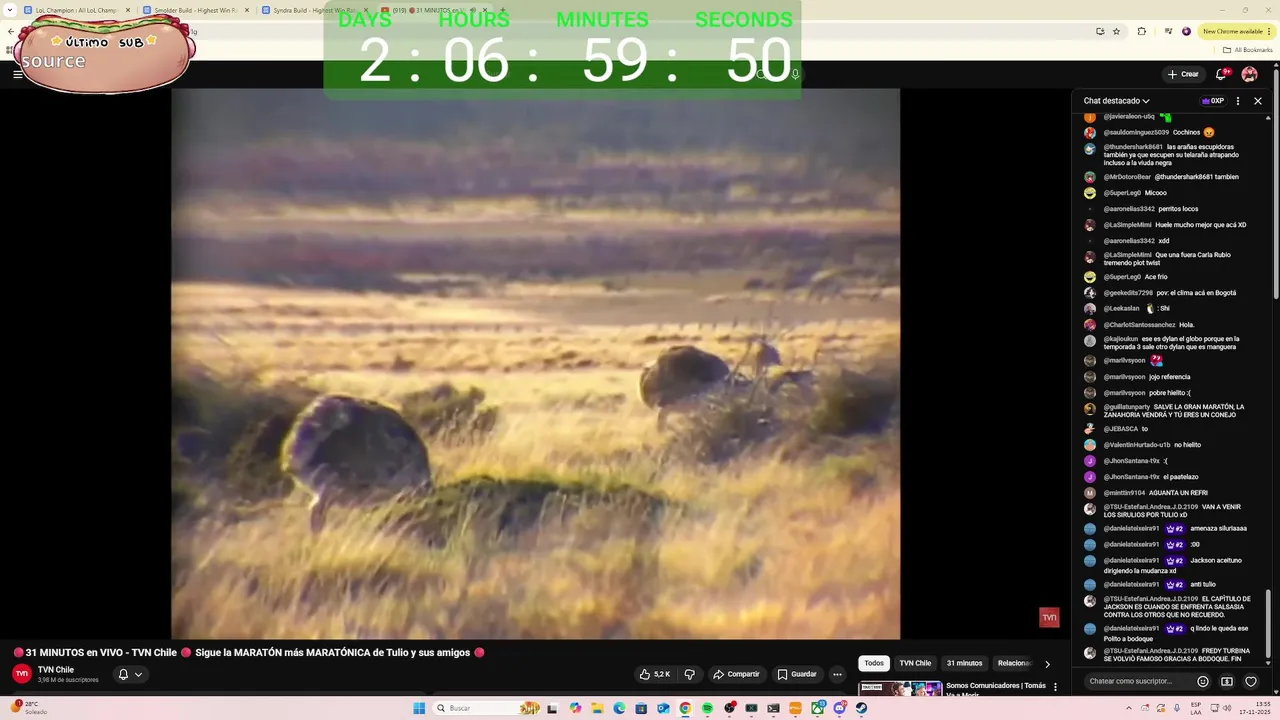The image size is (1280, 720).
Task: Click the TVN watermark on video
Action: pyautogui.click(x=1049, y=618)
